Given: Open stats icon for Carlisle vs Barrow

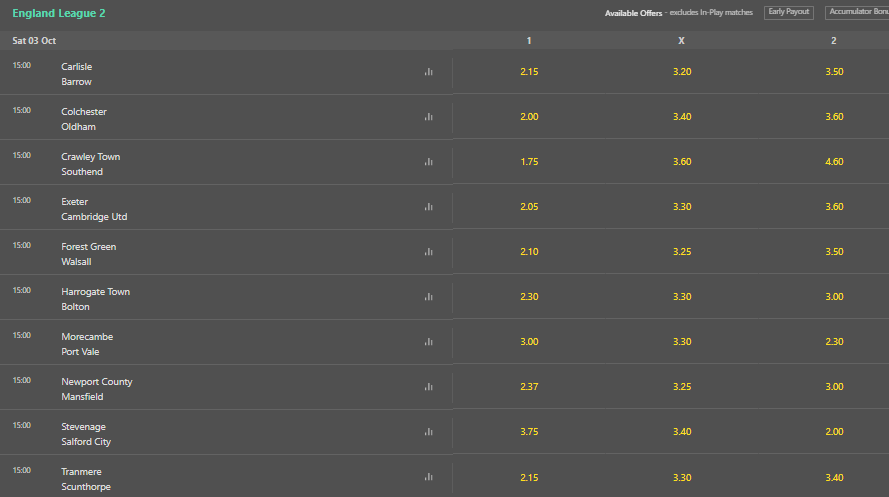Looking at the screenshot, I should click(429, 72).
